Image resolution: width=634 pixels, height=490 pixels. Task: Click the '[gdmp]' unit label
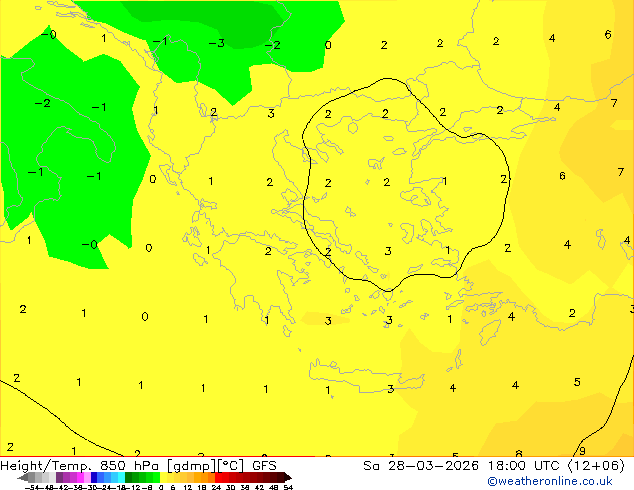pyautogui.click(x=191, y=466)
